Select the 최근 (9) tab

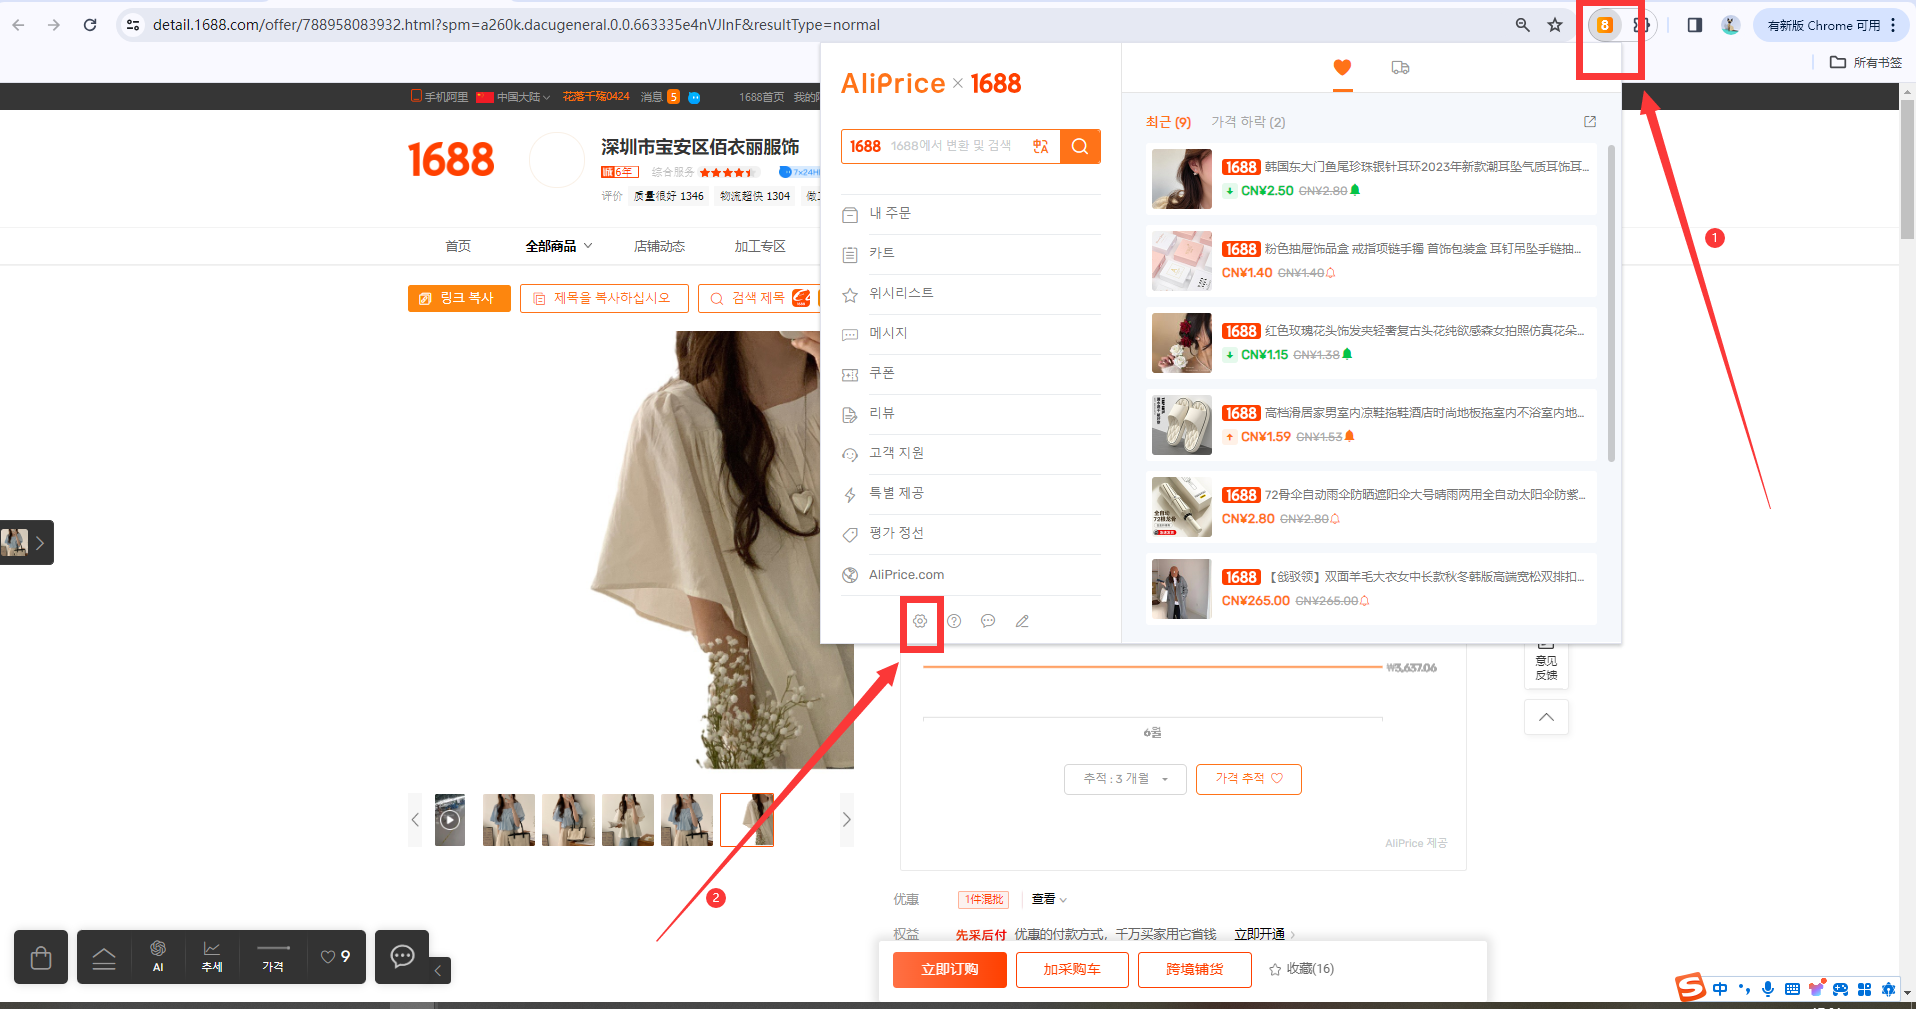[x=1168, y=122]
